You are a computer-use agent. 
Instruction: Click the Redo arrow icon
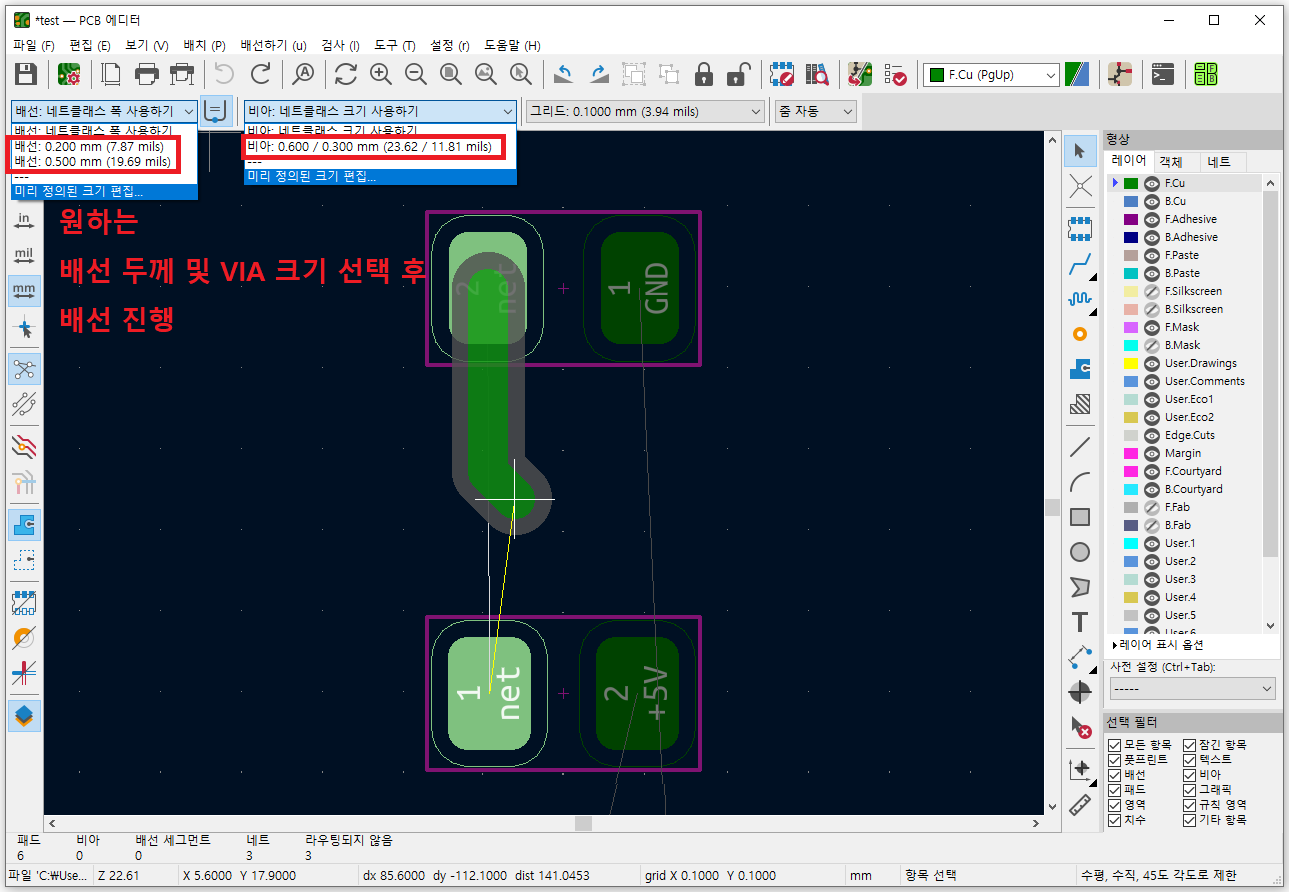coord(260,73)
